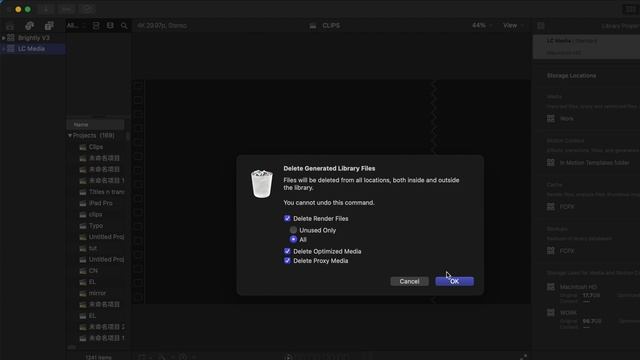640x360 pixels.
Task: Click the Work media storage location text
Action: [567, 118]
